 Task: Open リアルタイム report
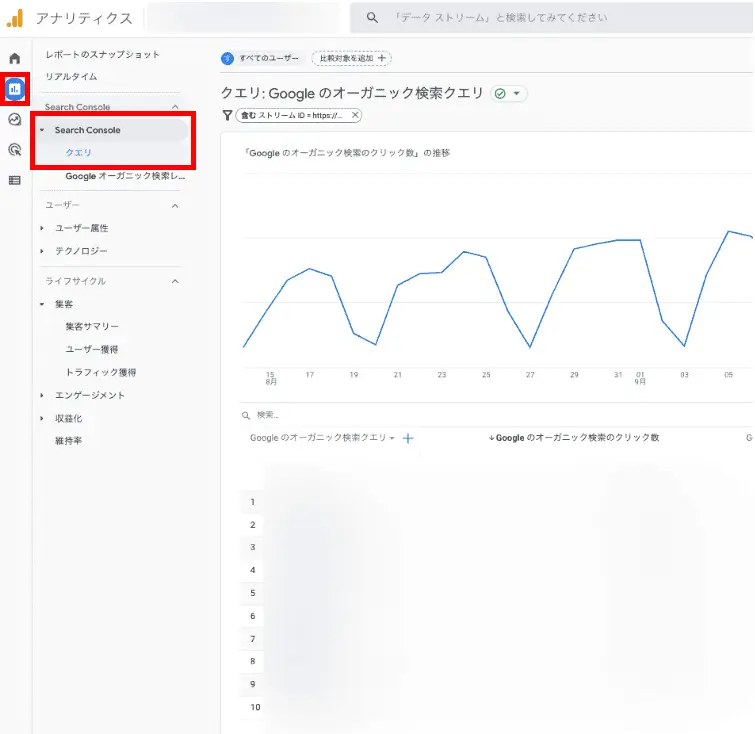pyautogui.click(x=71, y=77)
